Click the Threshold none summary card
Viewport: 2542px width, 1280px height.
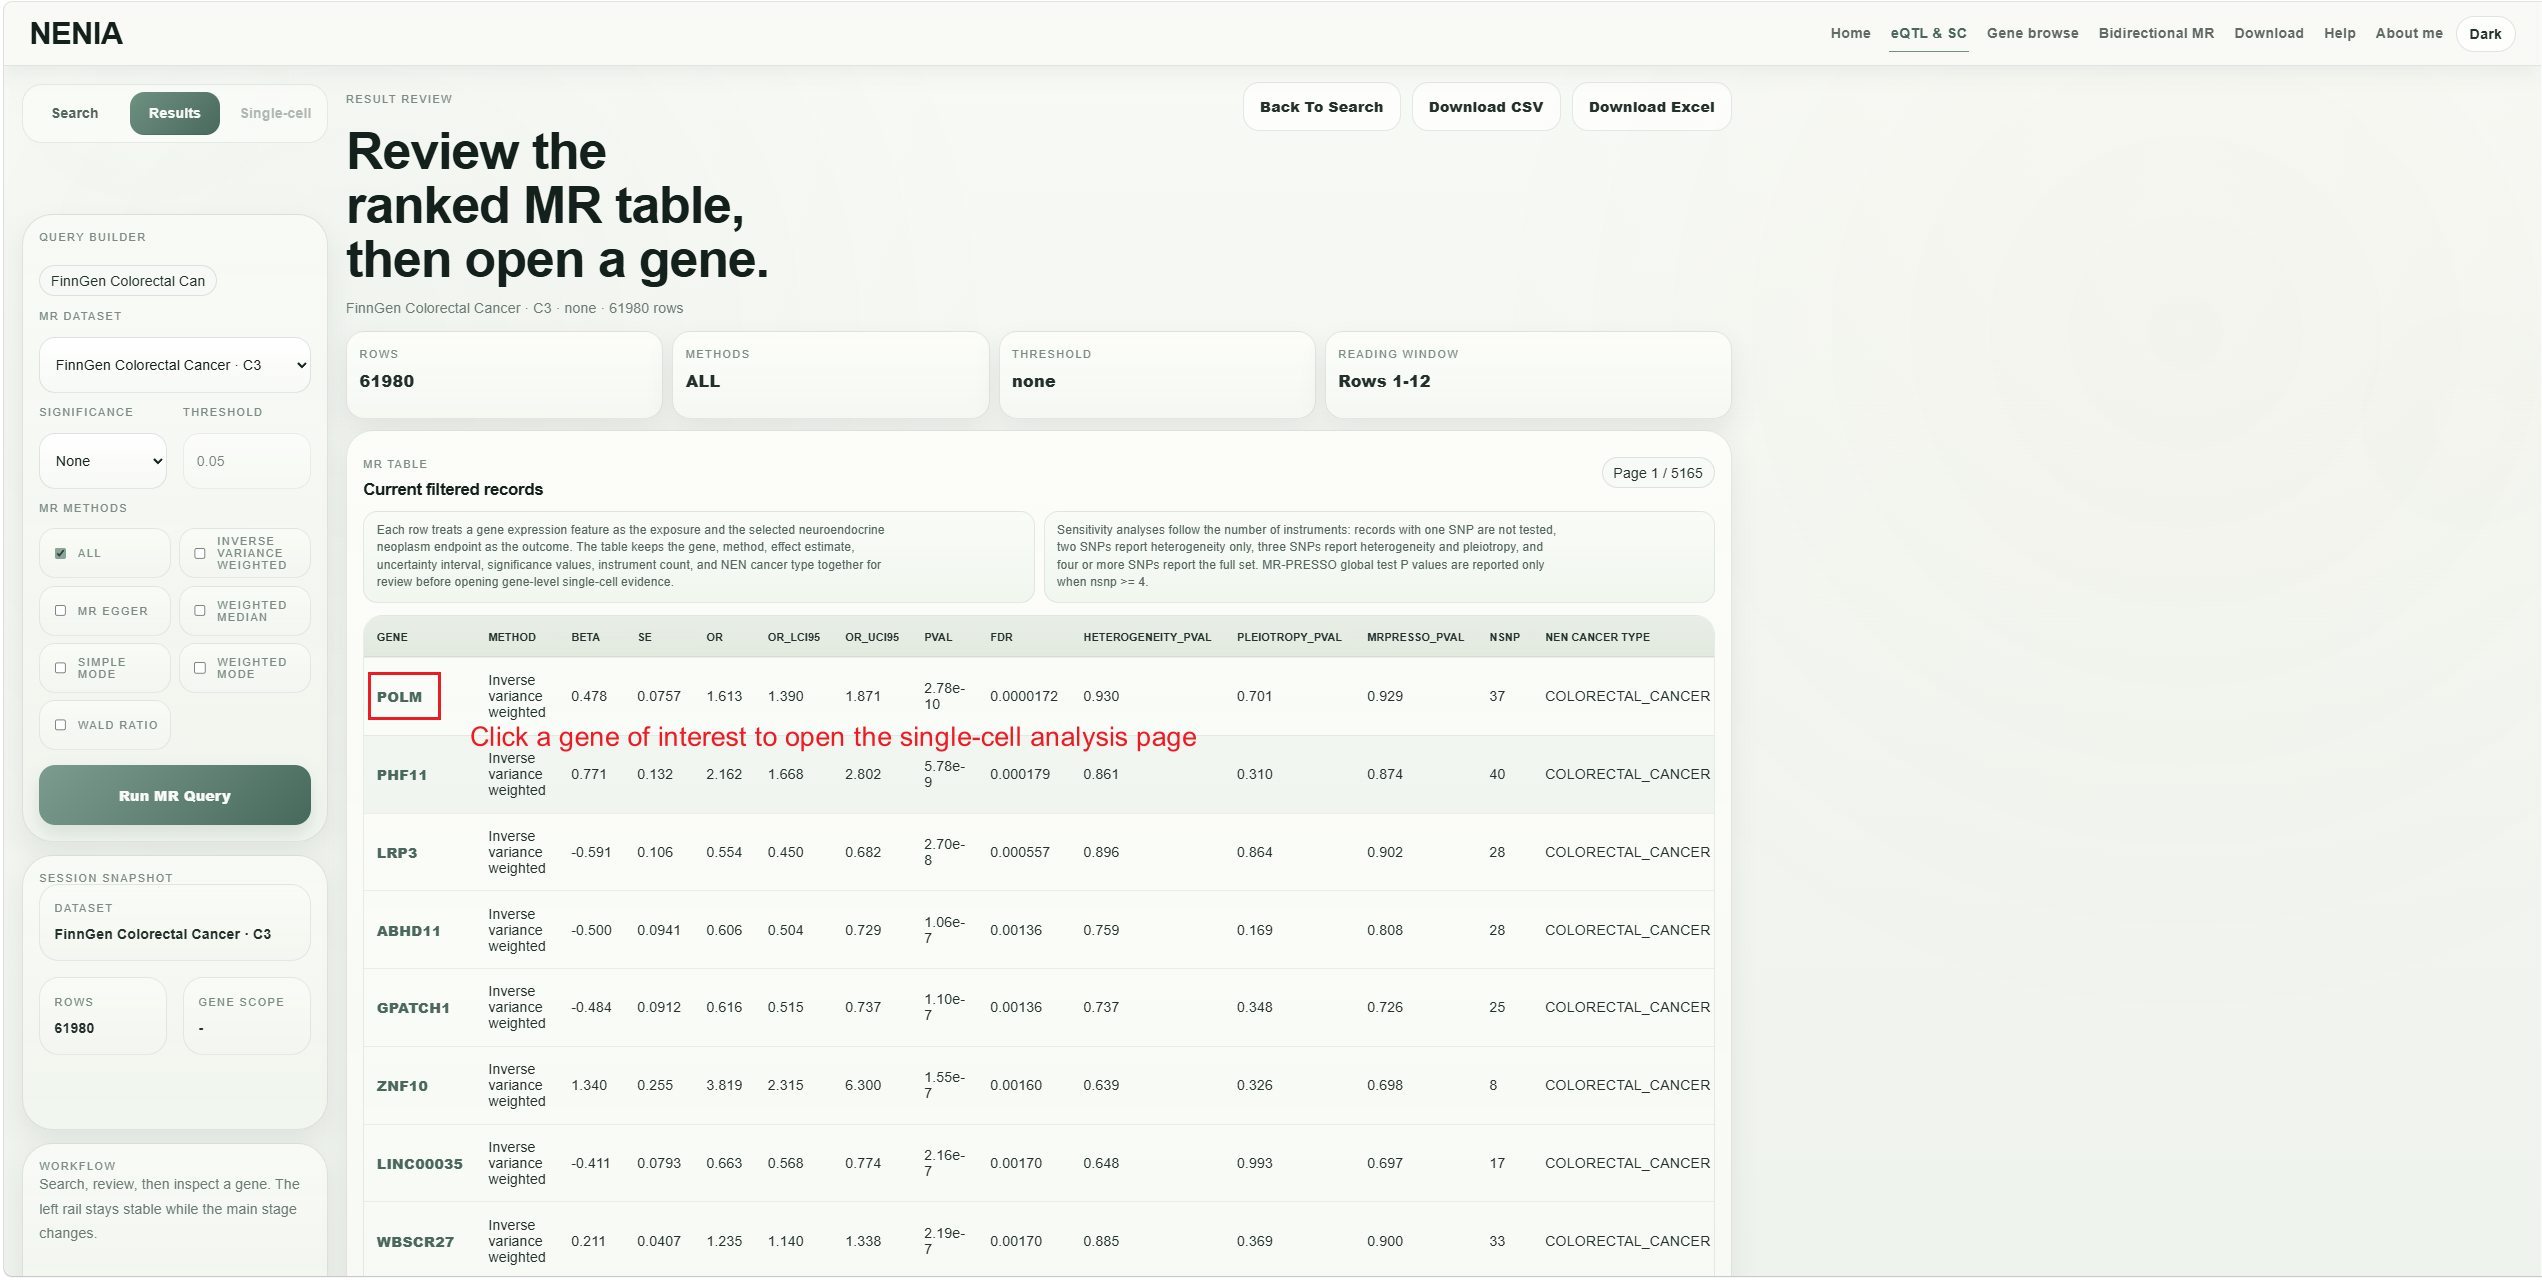(x=1157, y=375)
